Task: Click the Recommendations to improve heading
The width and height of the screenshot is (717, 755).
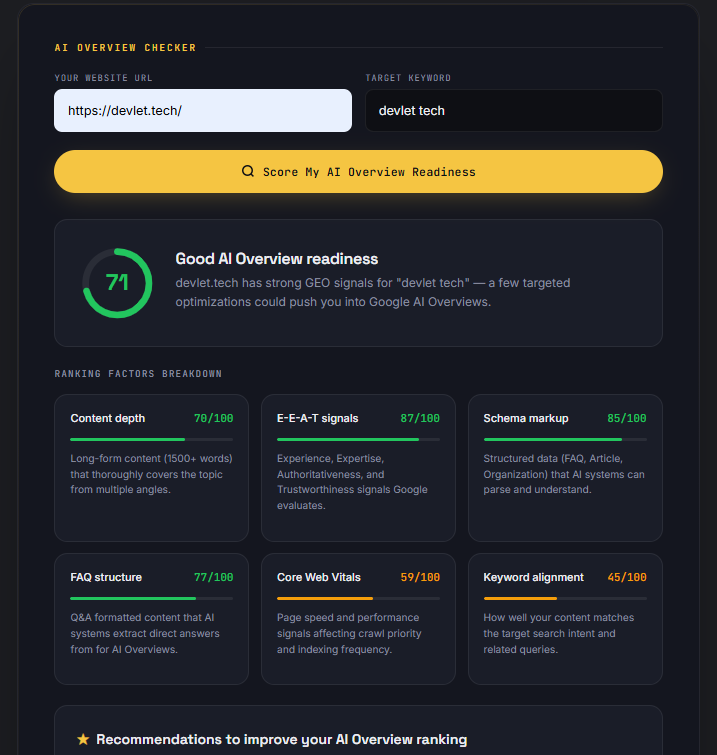Action: (282, 739)
